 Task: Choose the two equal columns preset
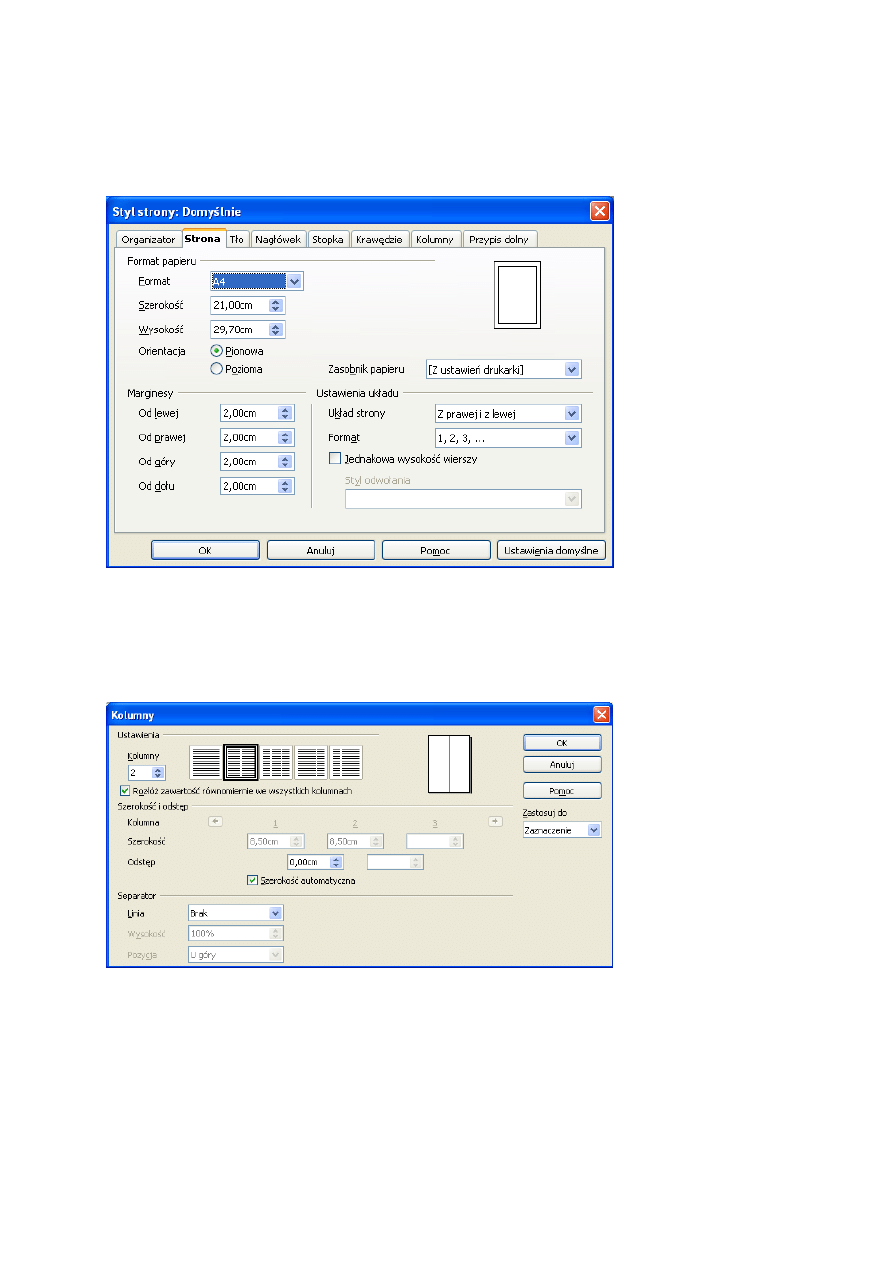241,763
